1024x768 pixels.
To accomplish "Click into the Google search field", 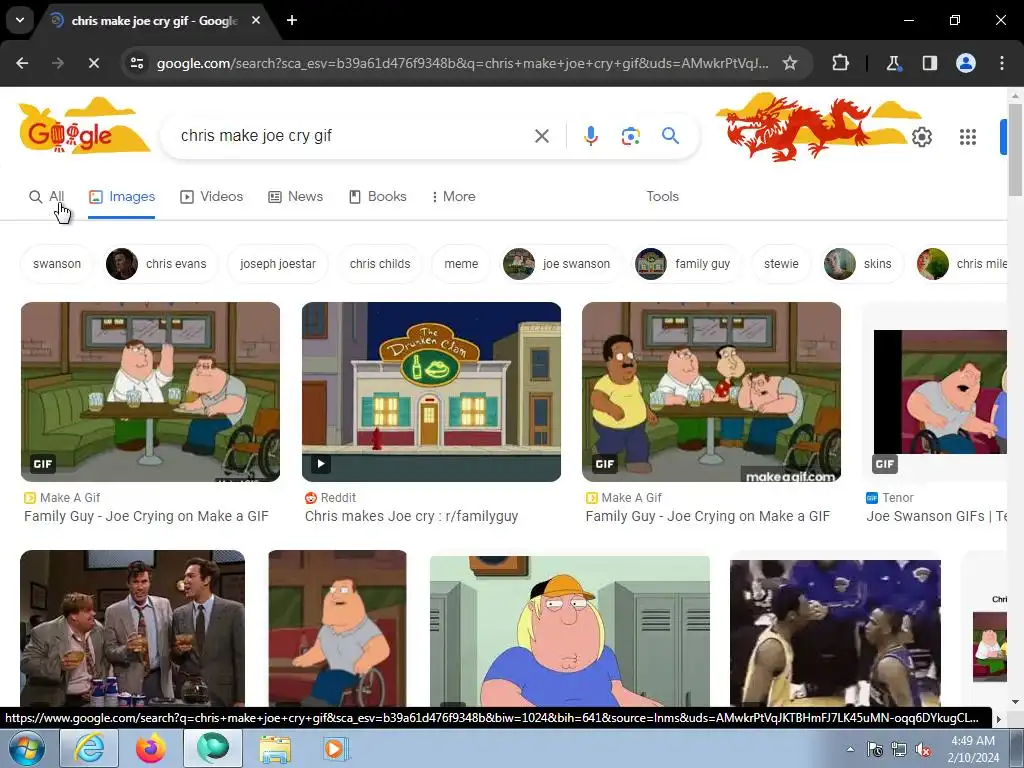I will point(353,136).
